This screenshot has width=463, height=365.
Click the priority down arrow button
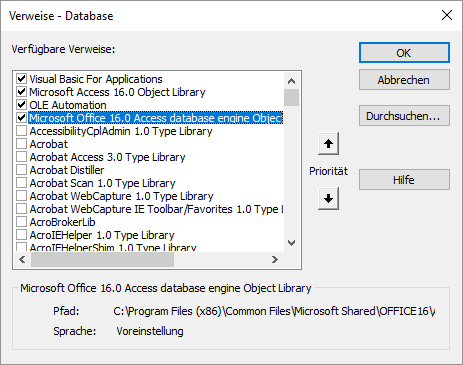tap(328, 199)
